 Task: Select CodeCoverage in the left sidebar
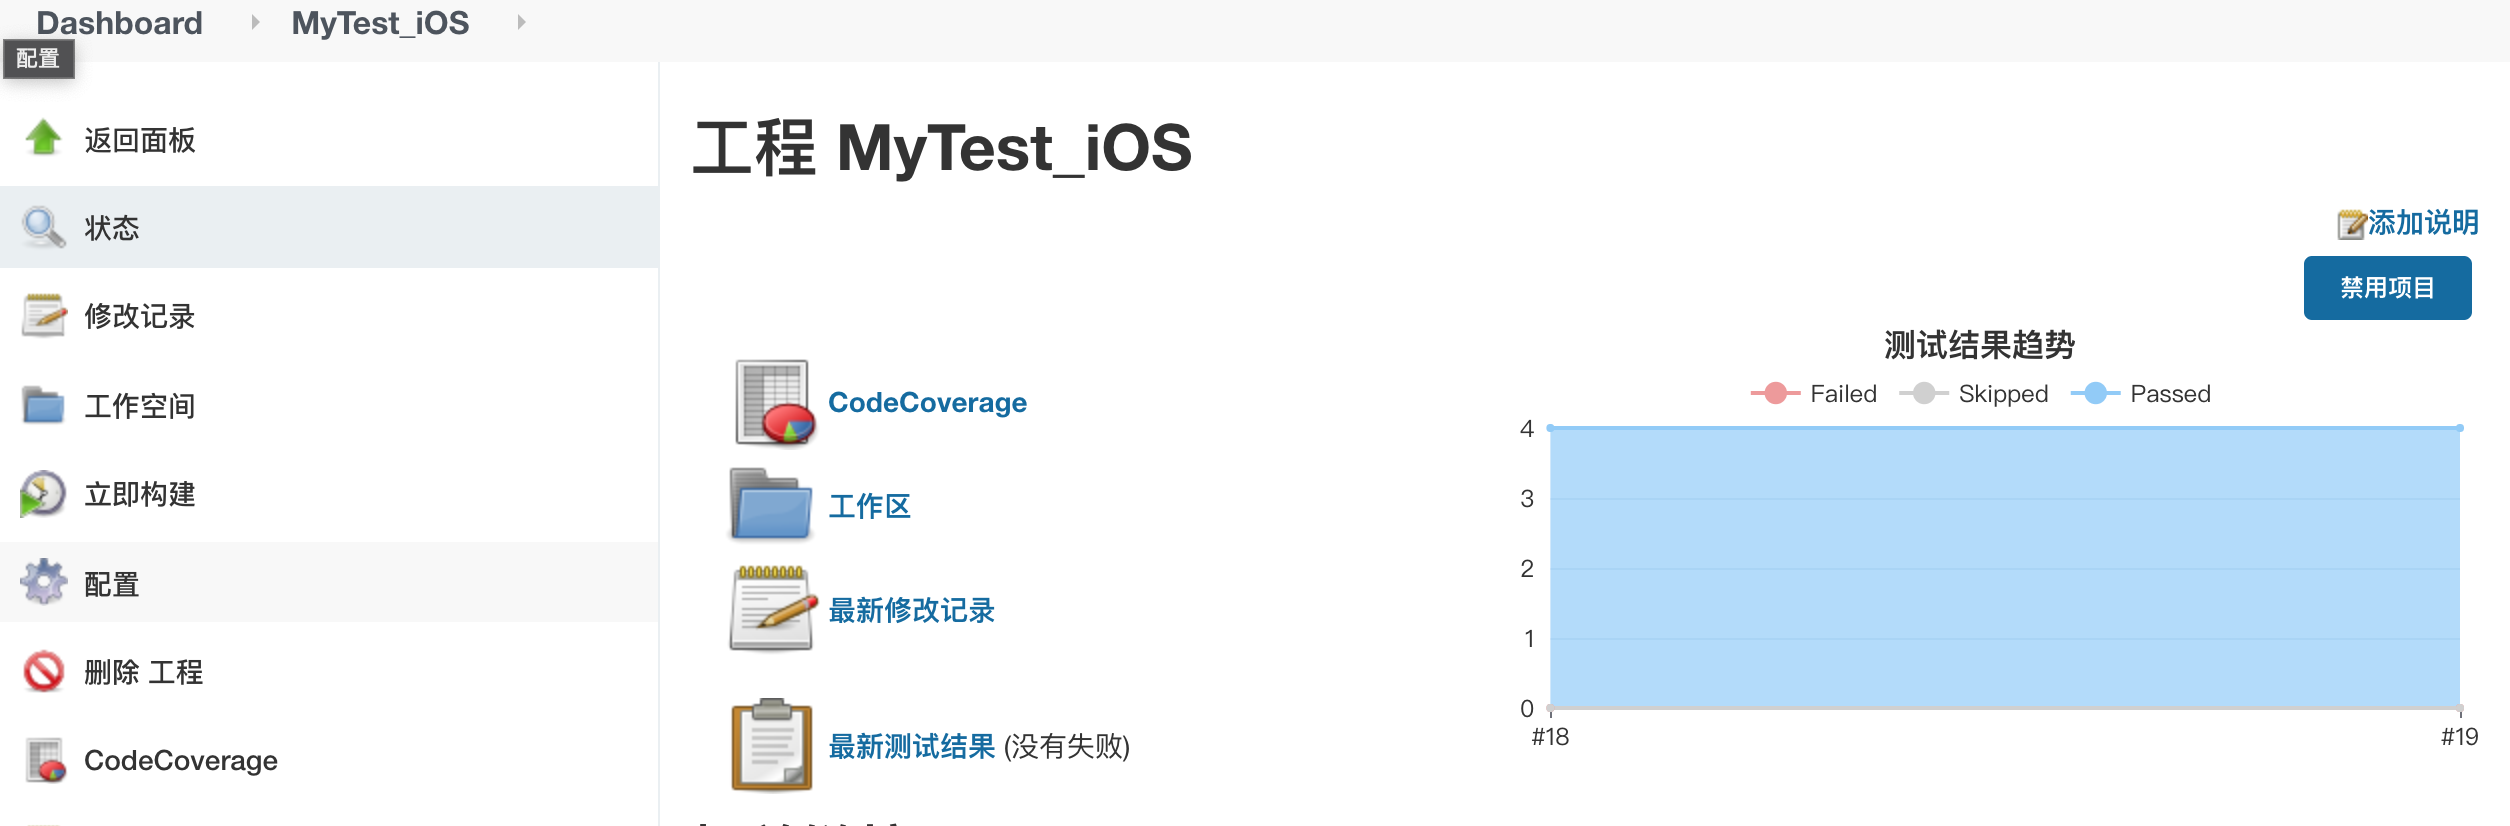point(180,761)
